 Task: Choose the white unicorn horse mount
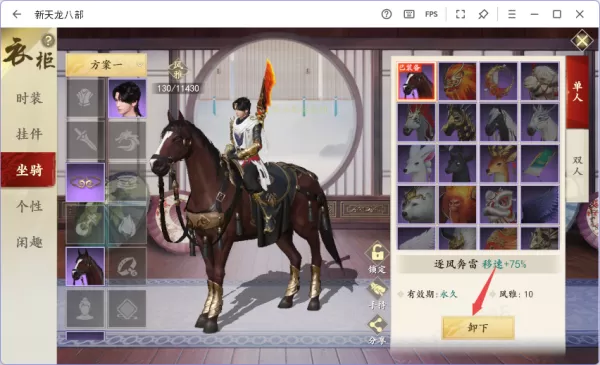(x=540, y=123)
